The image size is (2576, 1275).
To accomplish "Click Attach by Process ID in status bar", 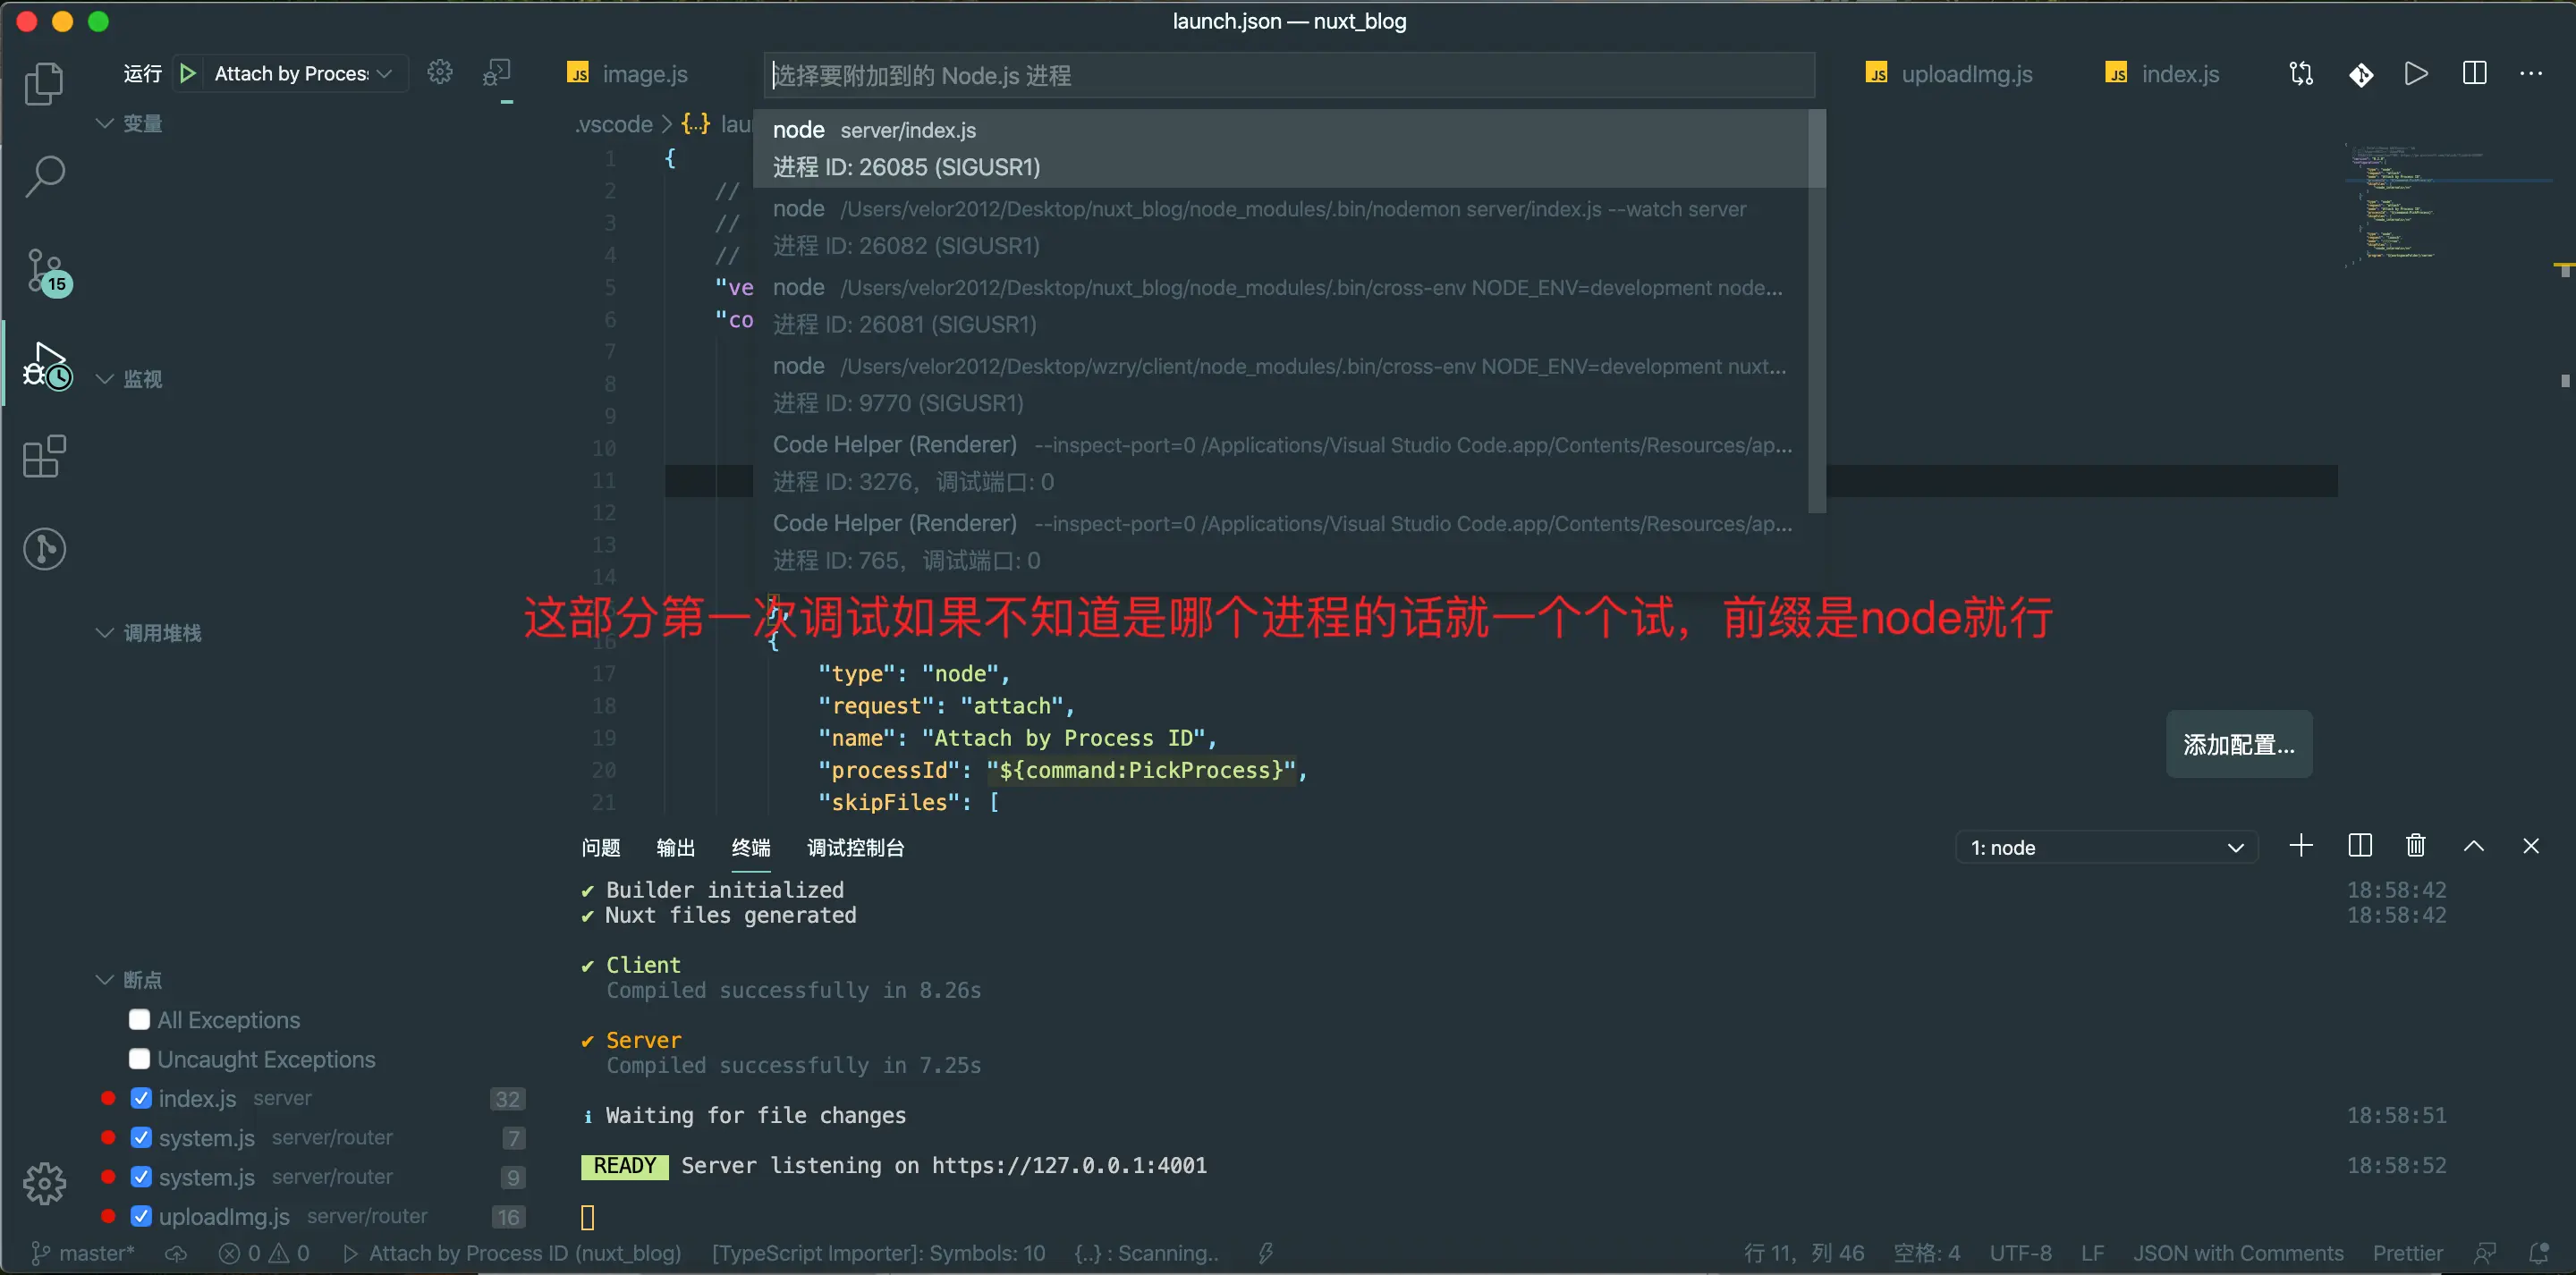I will (512, 1253).
